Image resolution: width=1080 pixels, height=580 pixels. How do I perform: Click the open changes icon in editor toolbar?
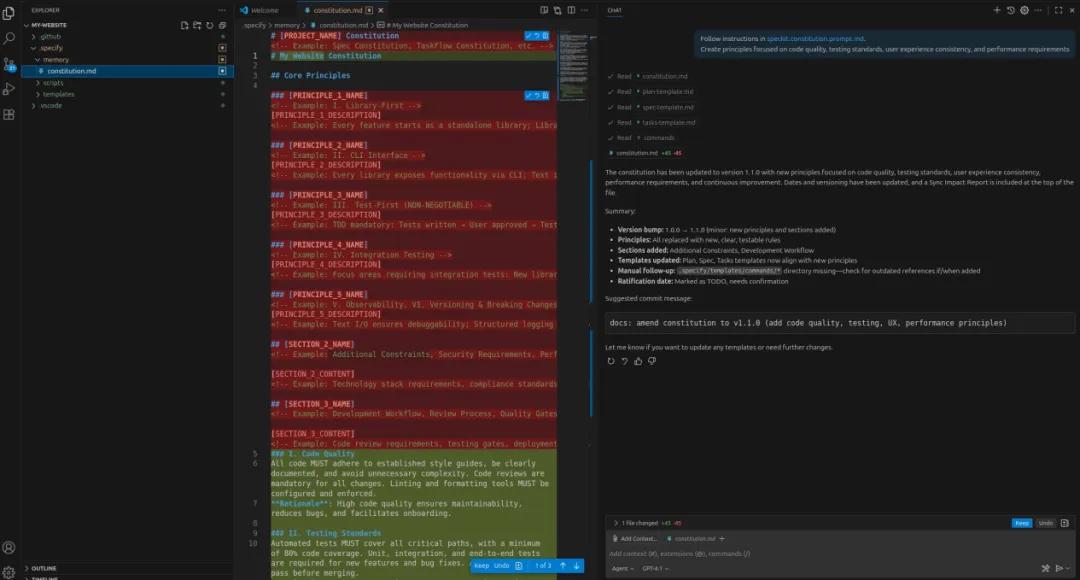click(x=557, y=10)
